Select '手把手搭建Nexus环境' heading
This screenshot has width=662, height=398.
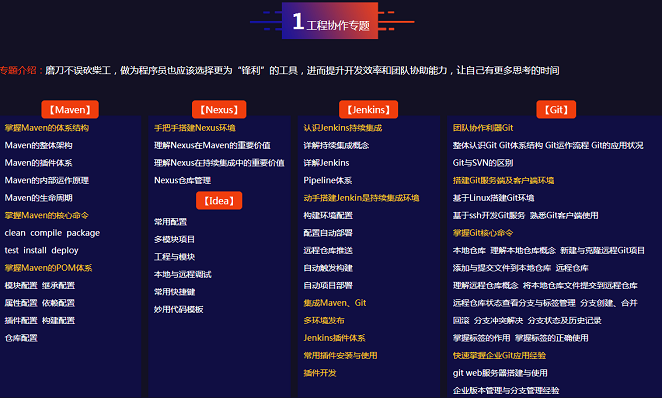[x=195, y=128]
